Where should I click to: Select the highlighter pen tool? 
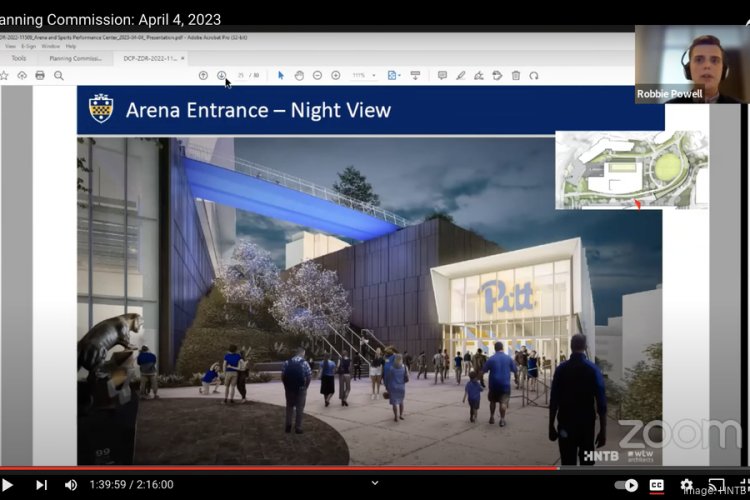pos(461,76)
